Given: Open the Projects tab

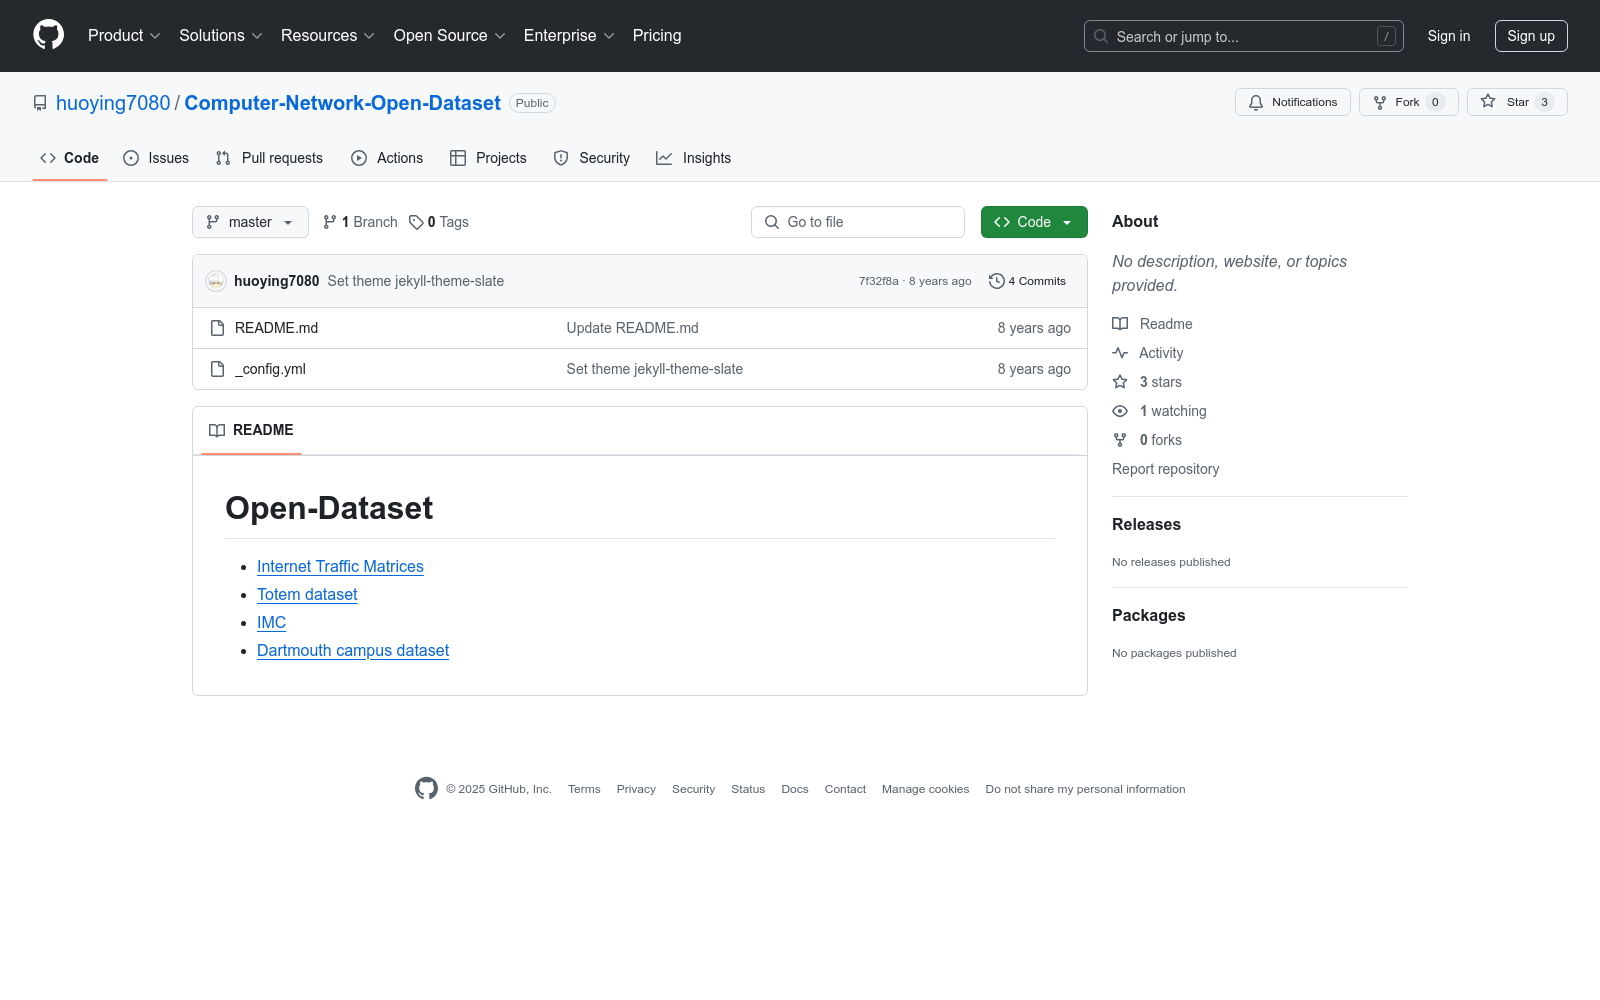Looking at the screenshot, I should [x=488, y=158].
